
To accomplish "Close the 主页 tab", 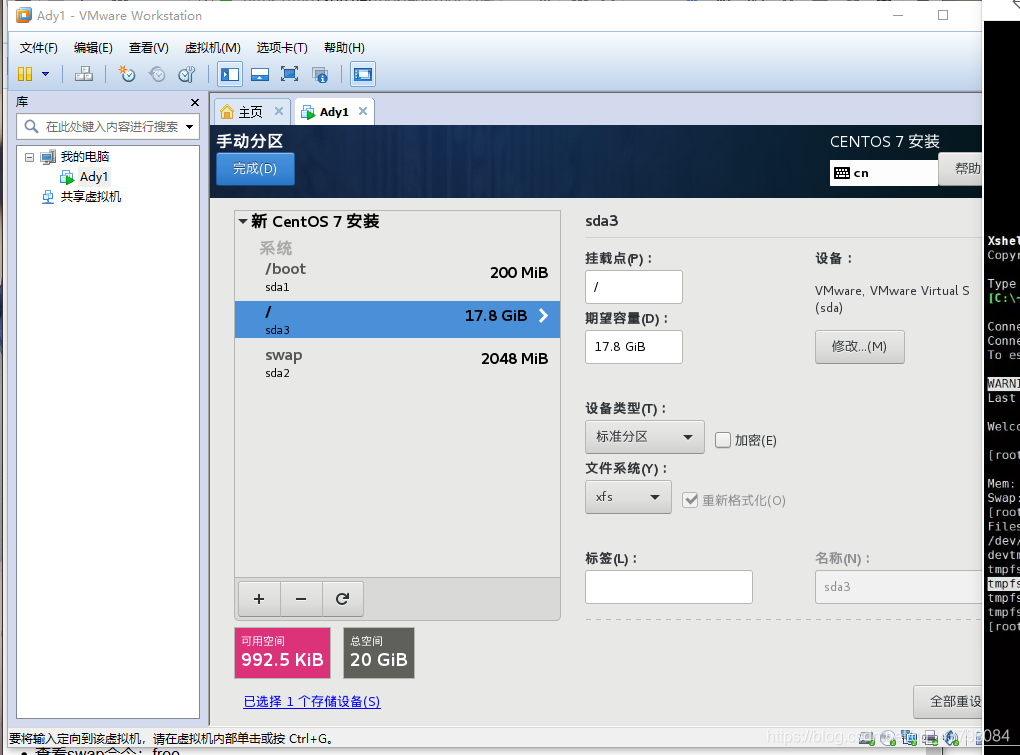I will [x=278, y=111].
